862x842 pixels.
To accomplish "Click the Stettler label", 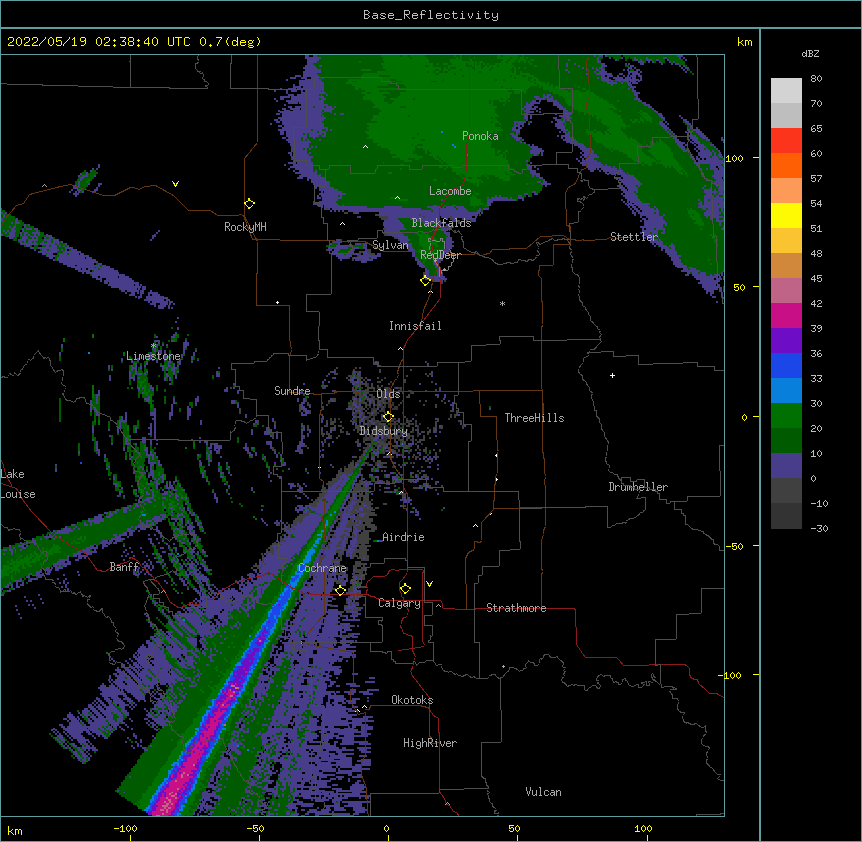I will [634, 237].
